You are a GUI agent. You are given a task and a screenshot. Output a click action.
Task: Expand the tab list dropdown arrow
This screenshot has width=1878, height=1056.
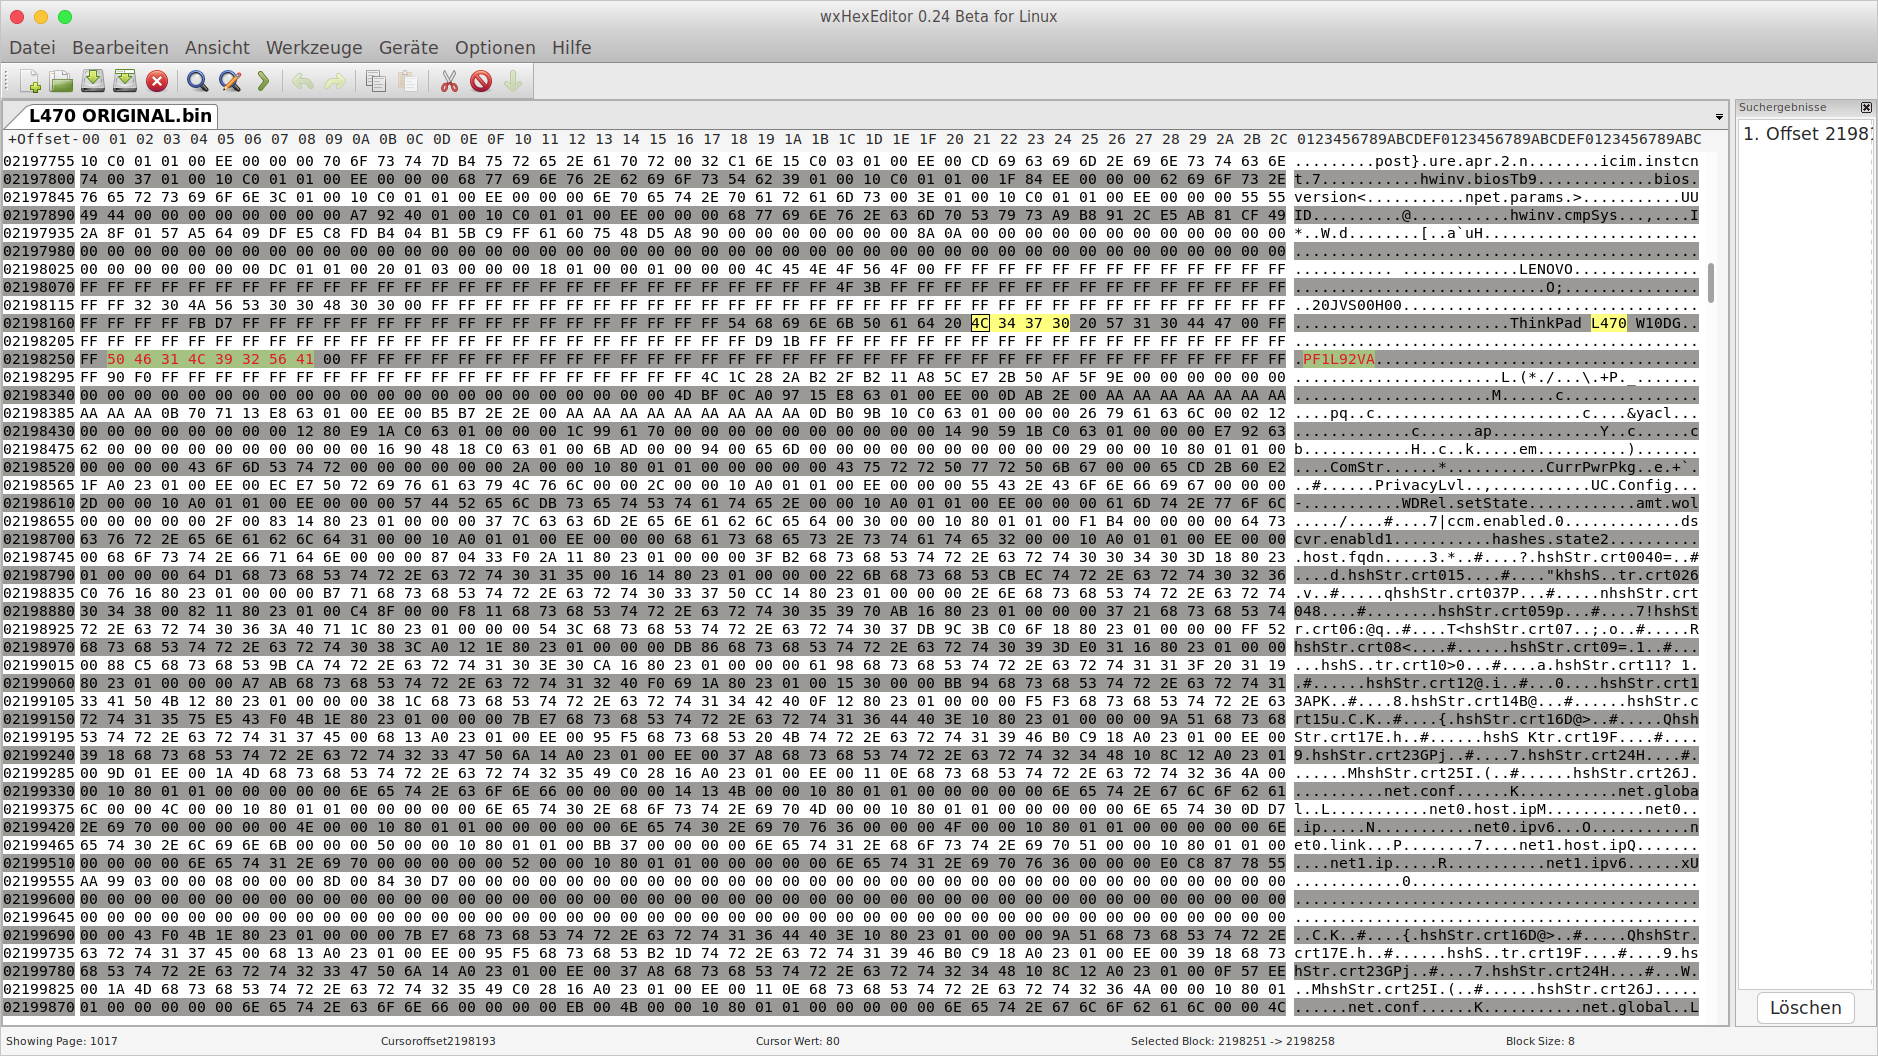click(x=1719, y=117)
